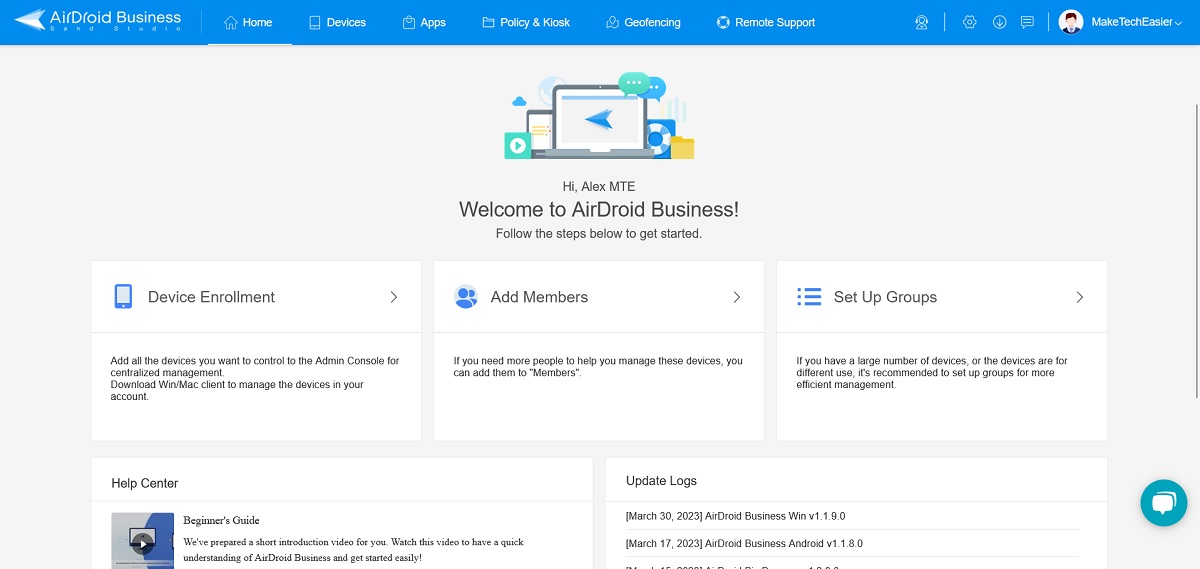This screenshot has height=569, width=1200.
Task: Click the Add Members people icon
Action: coord(466,297)
